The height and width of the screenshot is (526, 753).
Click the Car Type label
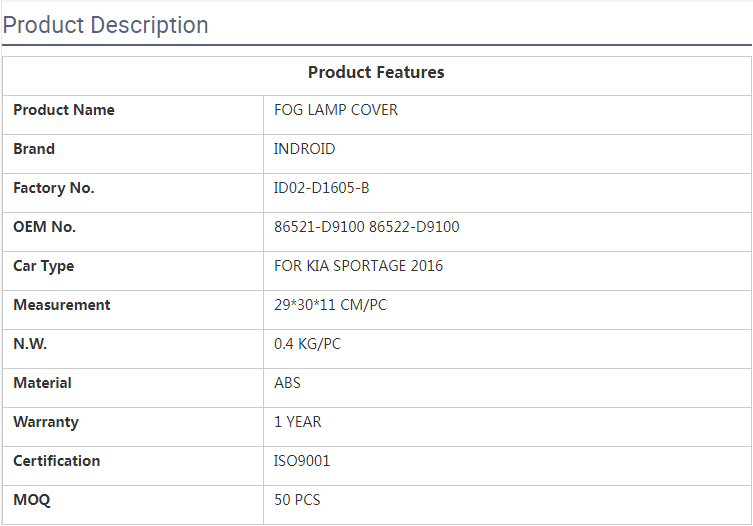click(44, 266)
